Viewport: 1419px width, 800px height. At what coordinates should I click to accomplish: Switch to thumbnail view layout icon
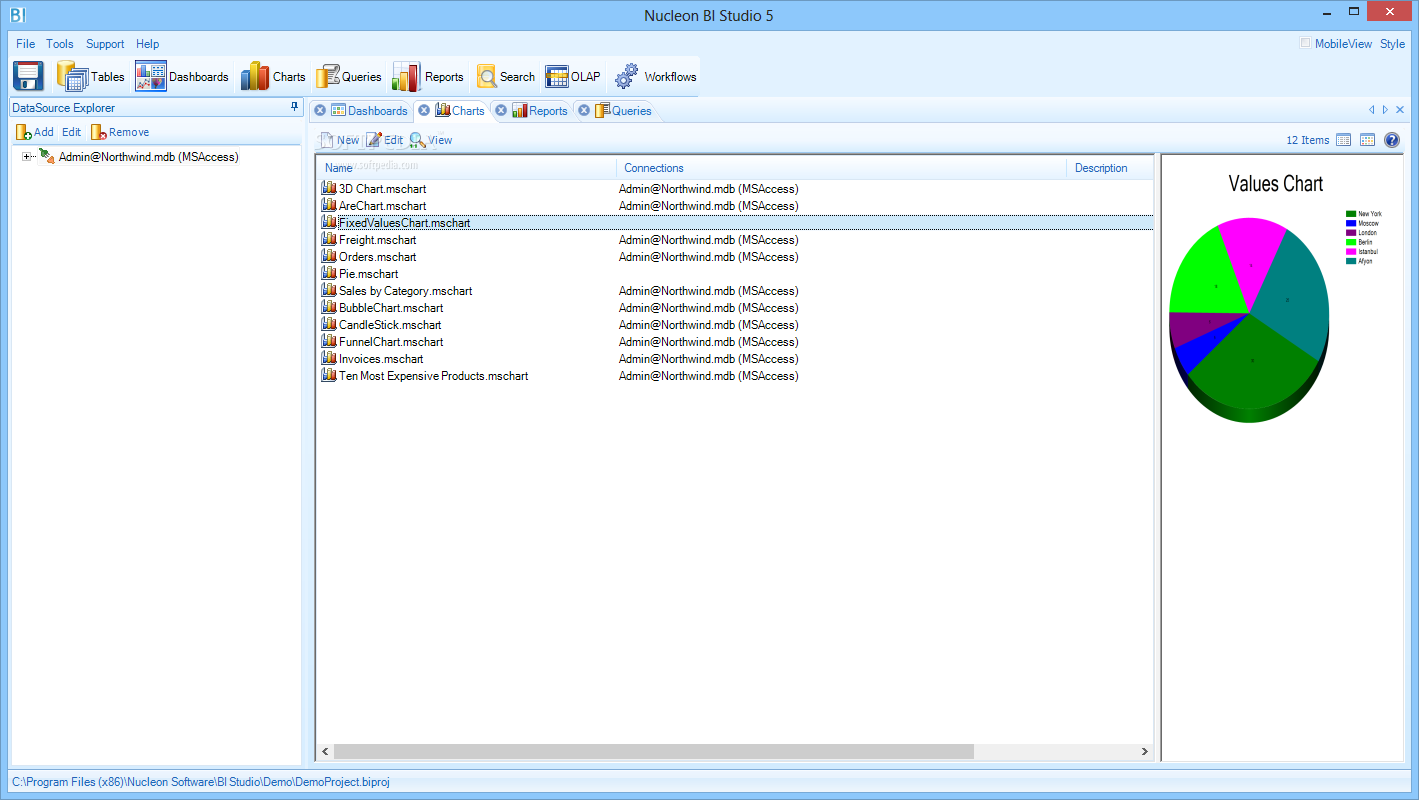point(1367,140)
